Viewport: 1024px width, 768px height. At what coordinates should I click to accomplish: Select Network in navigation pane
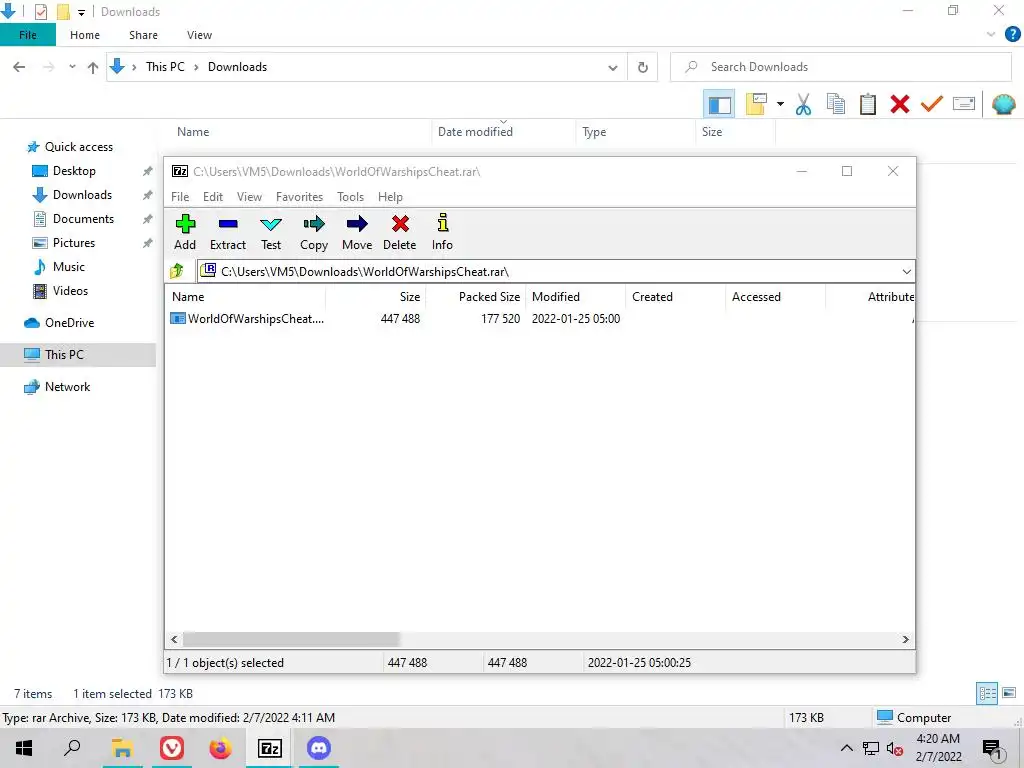(x=67, y=387)
